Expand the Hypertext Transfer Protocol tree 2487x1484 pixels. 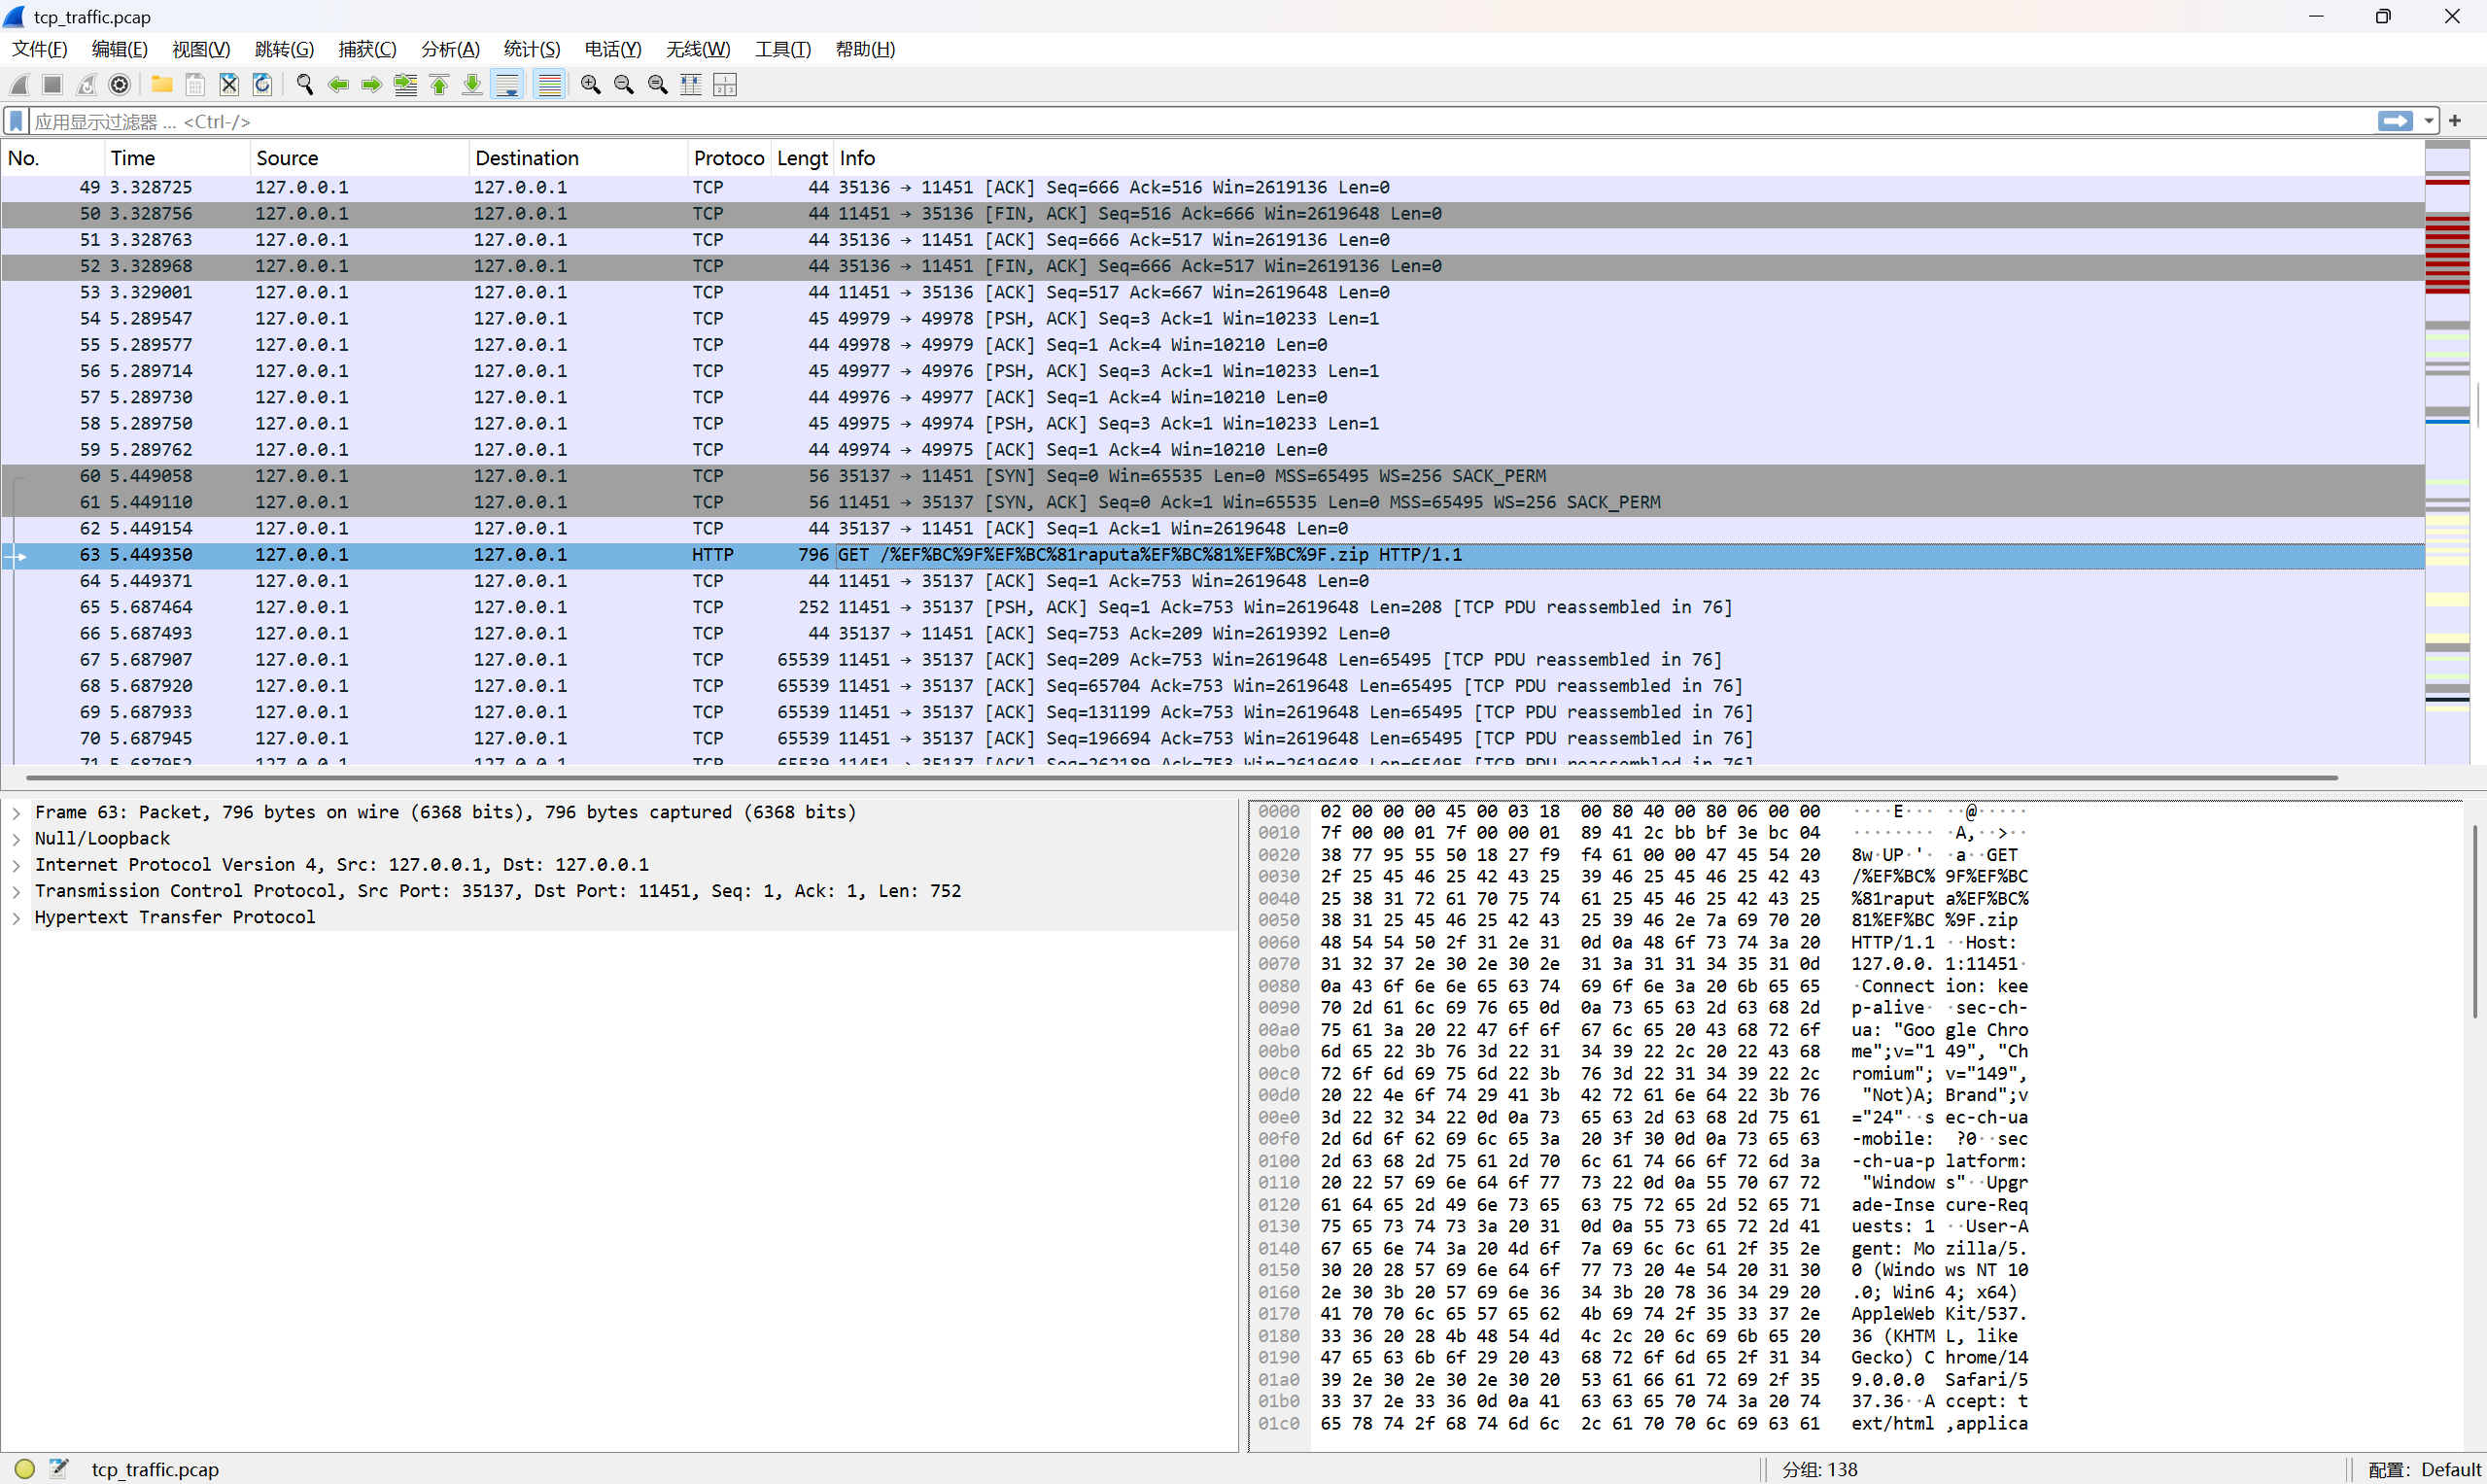coord(17,918)
